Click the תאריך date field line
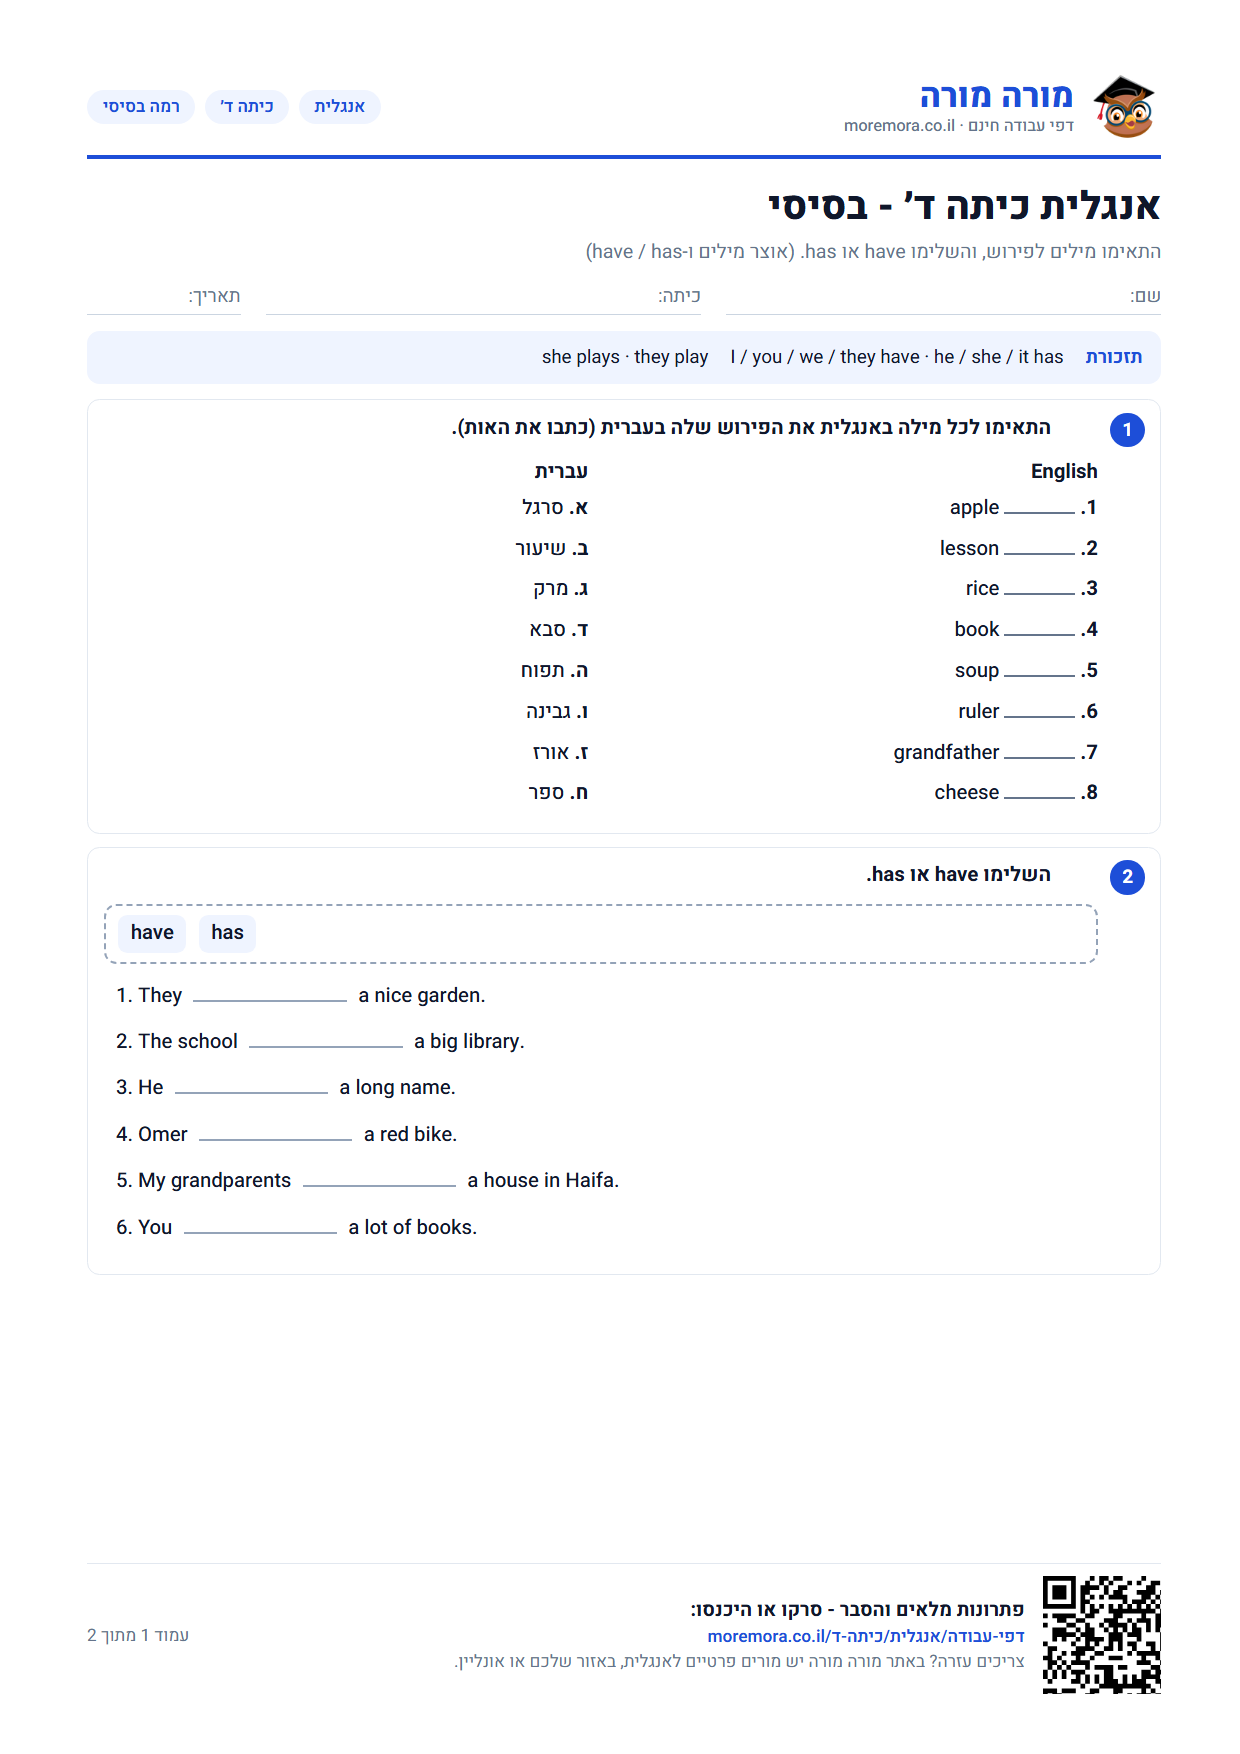 (x=164, y=298)
